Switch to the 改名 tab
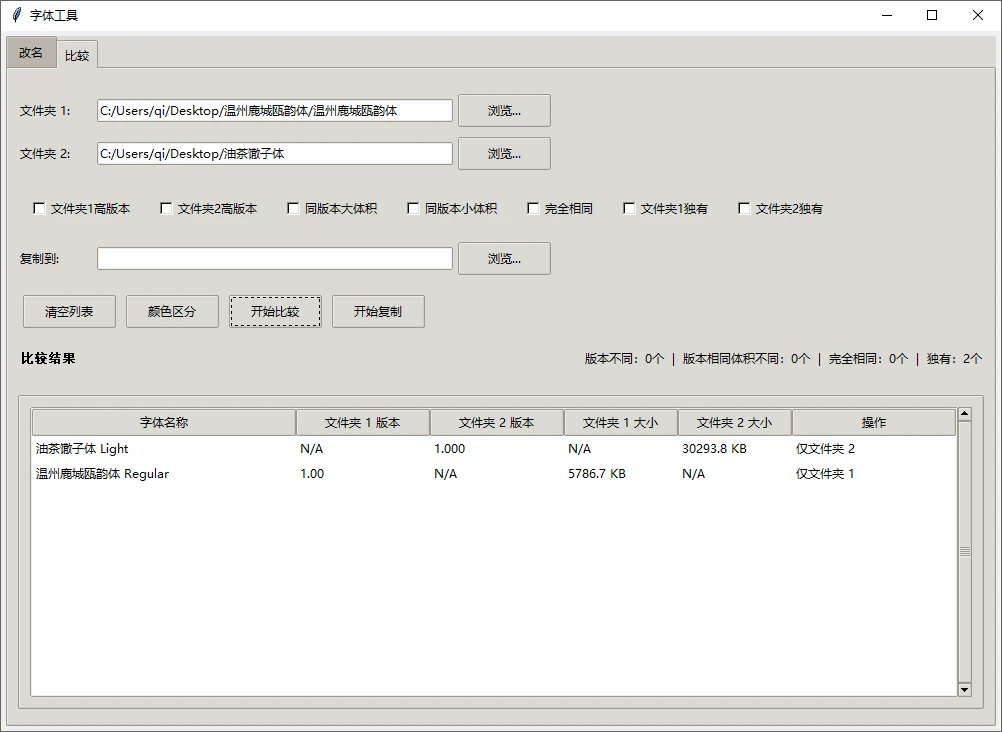1002x732 pixels. click(30, 52)
